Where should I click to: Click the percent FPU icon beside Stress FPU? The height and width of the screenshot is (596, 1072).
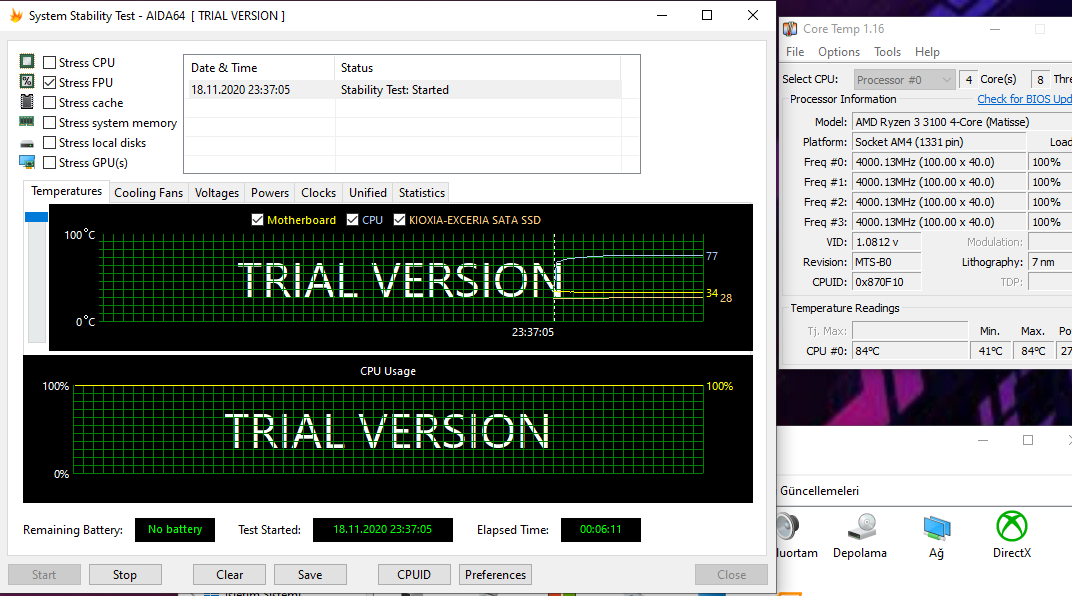pos(27,81)
